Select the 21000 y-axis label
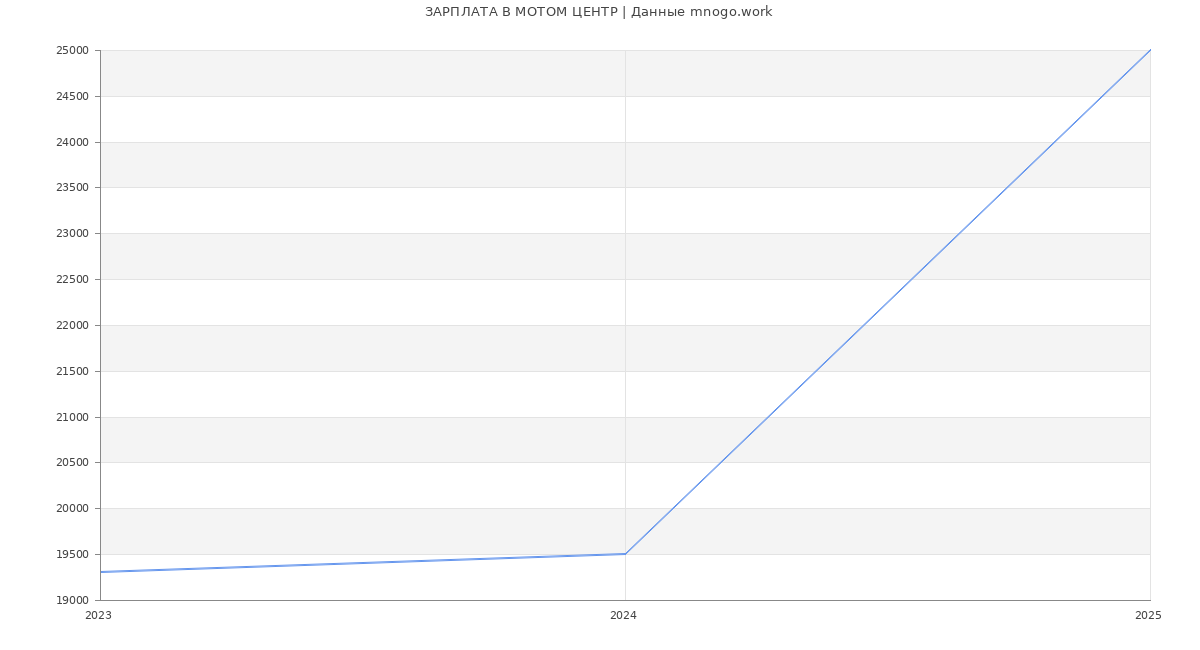1200x650 pixels. coord(73,418)
